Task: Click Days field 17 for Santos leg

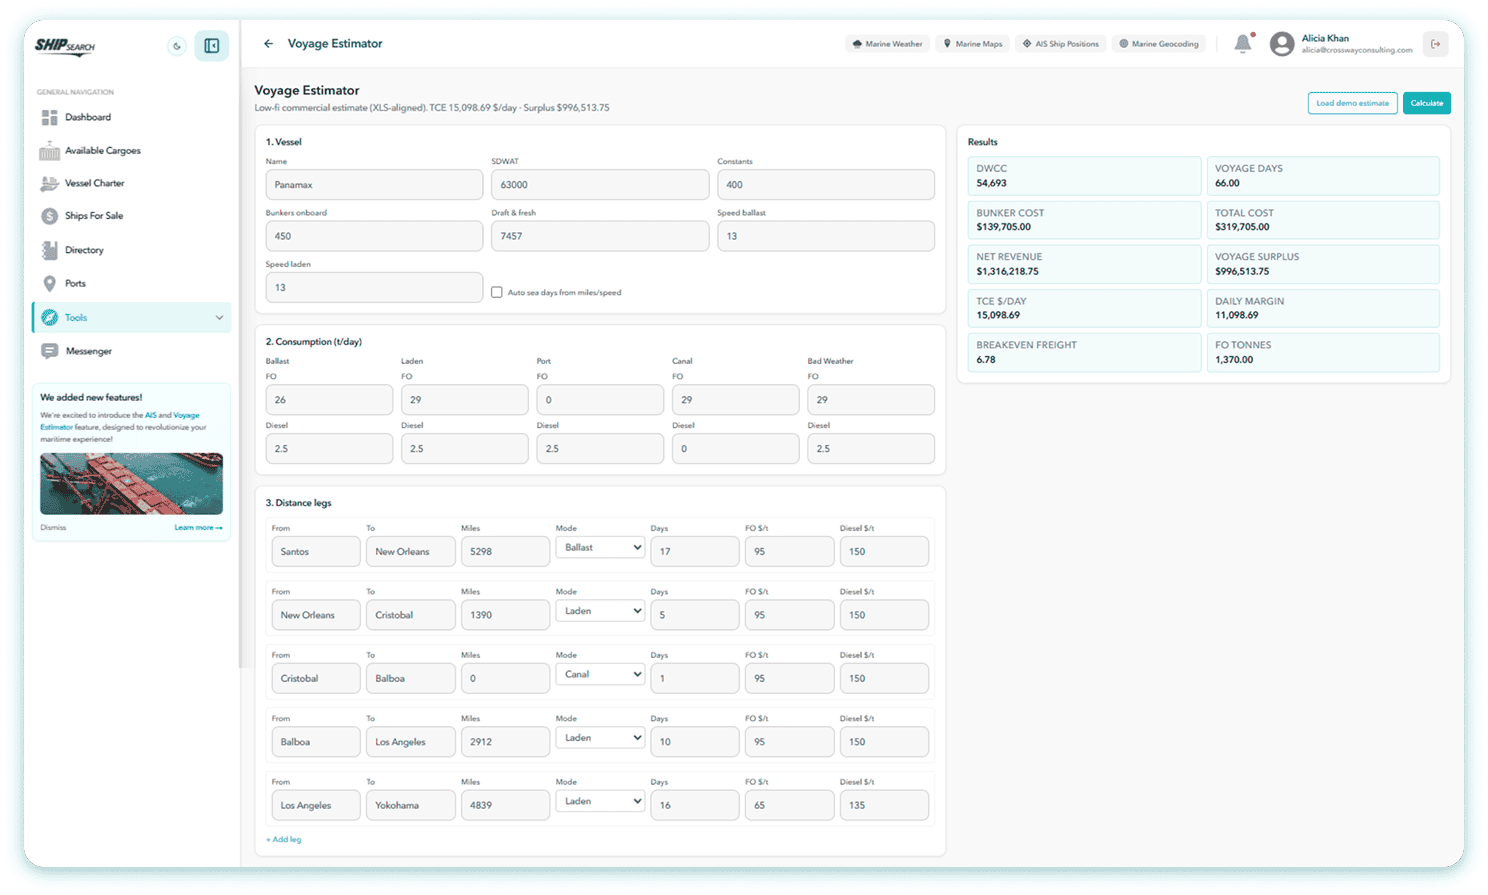Action: [x=695, y=552]
